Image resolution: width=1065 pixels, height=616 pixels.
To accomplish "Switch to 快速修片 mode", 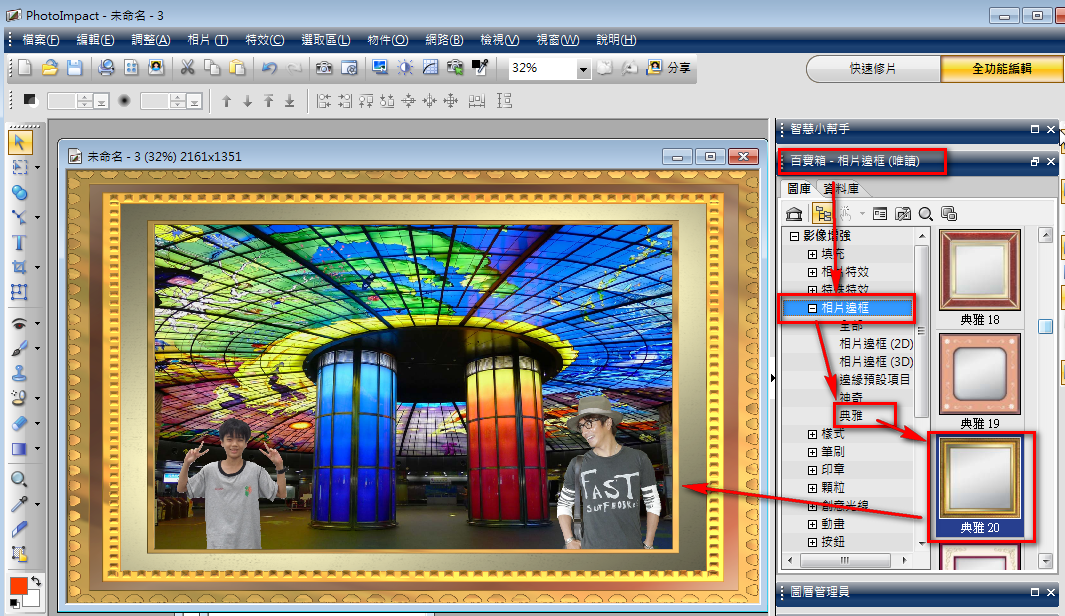I will tap(873, 69).
